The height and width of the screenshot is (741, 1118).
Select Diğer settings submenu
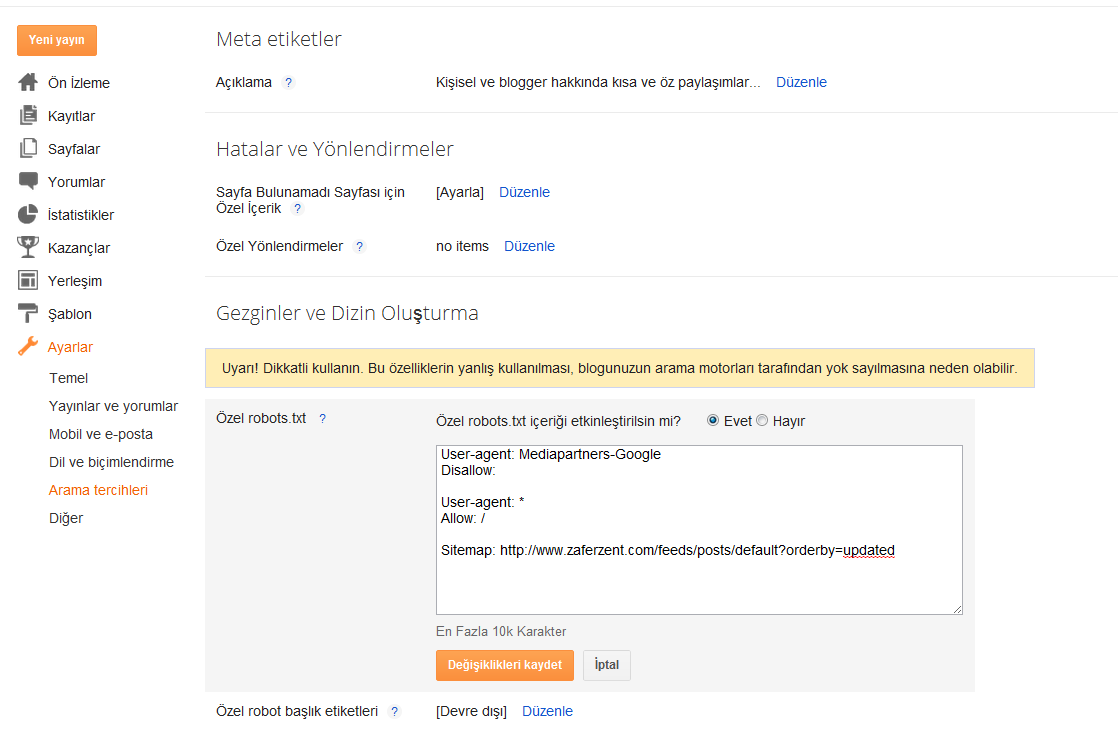point(66,518)
